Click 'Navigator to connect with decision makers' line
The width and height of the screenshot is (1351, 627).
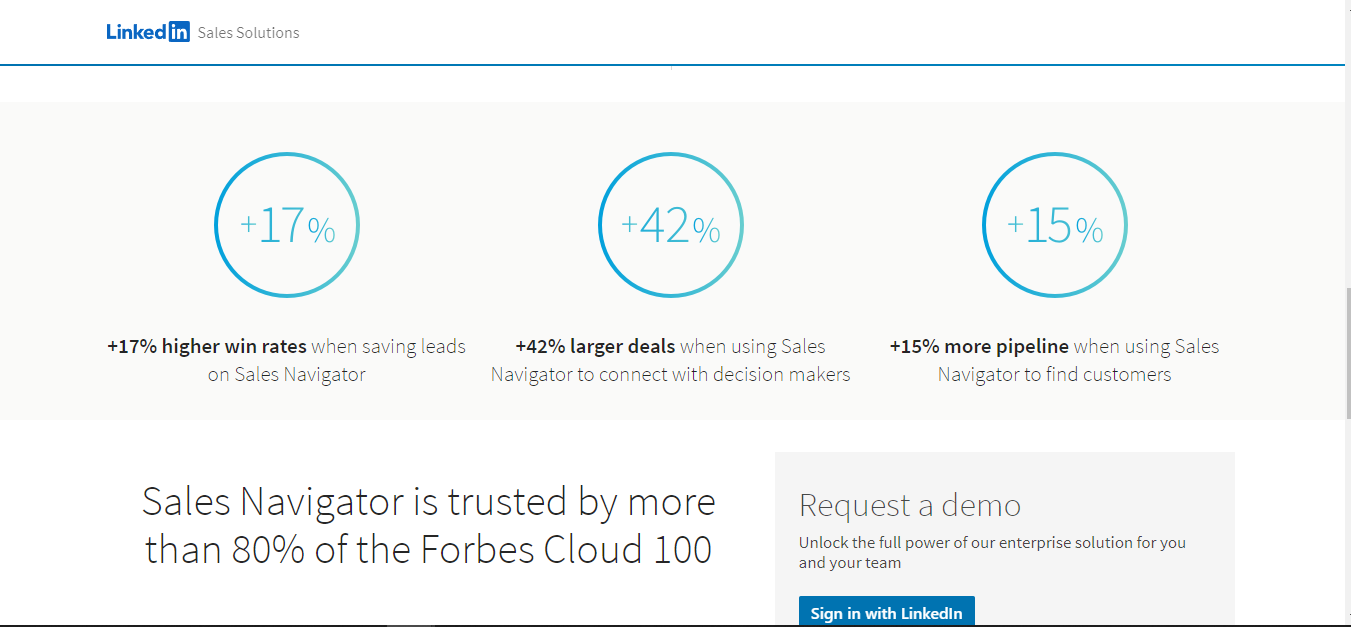click(x=671, y=375)
